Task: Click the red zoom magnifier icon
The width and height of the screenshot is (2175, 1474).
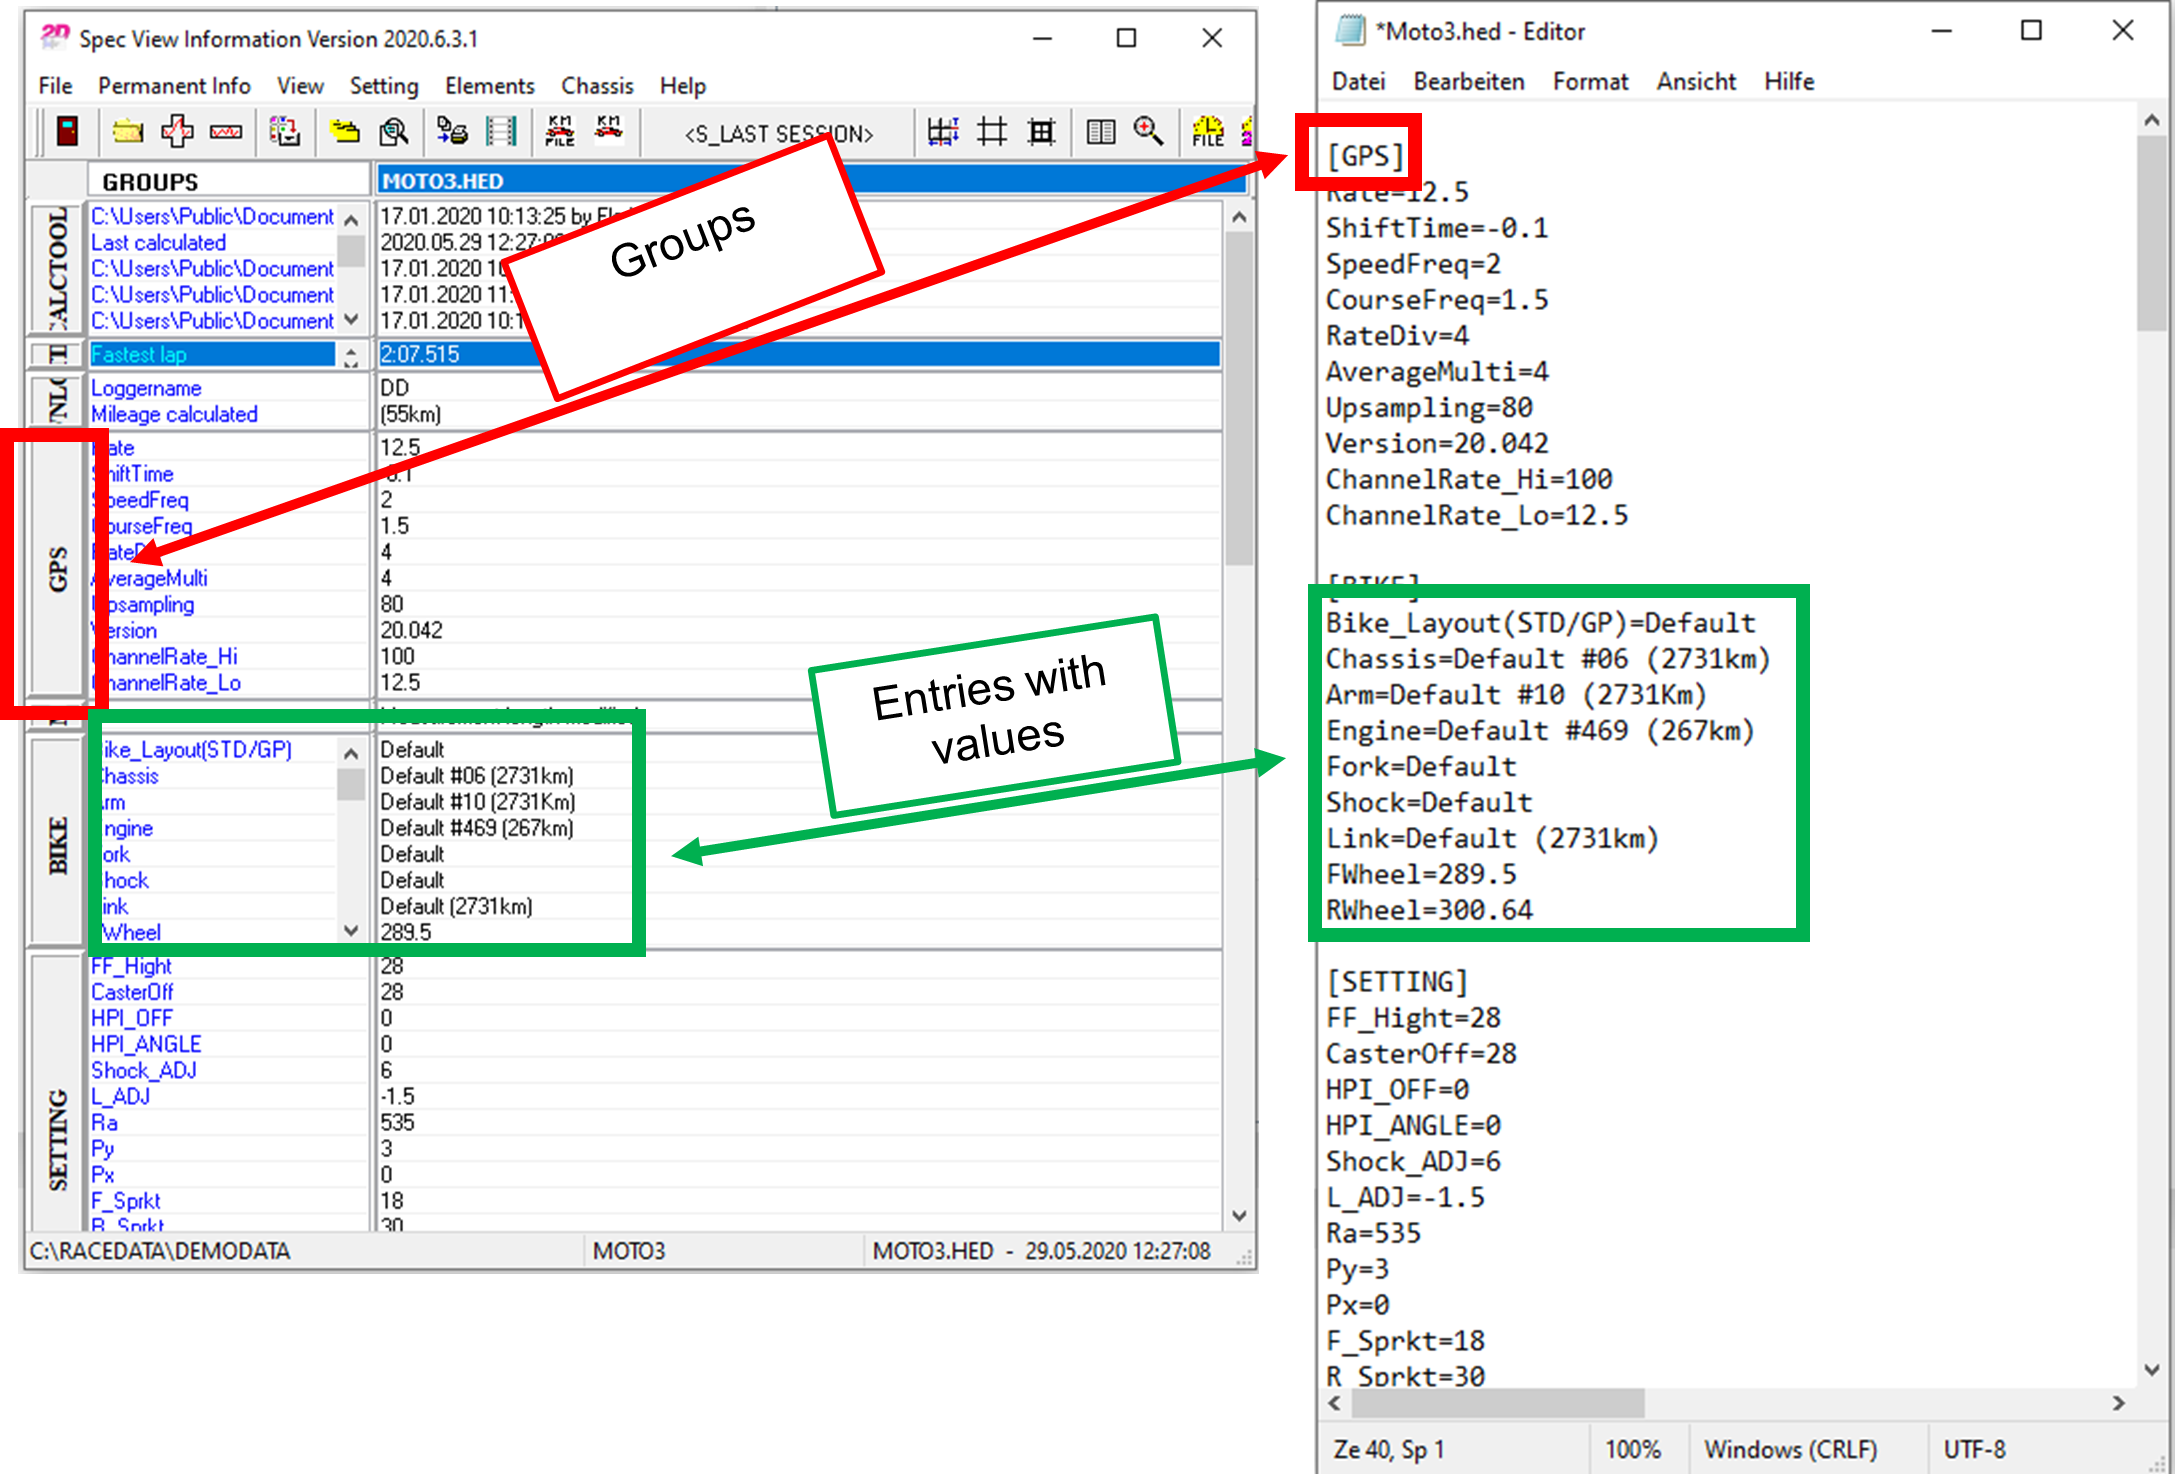Action: [x=1148, y=131]
